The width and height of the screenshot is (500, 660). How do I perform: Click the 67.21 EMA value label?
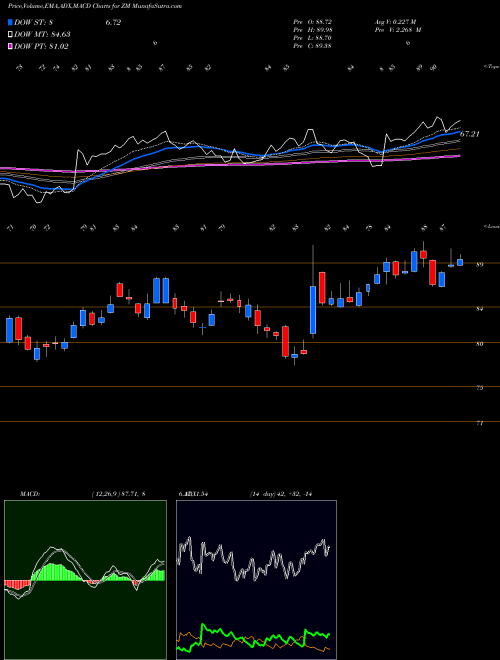click(470, 135)
